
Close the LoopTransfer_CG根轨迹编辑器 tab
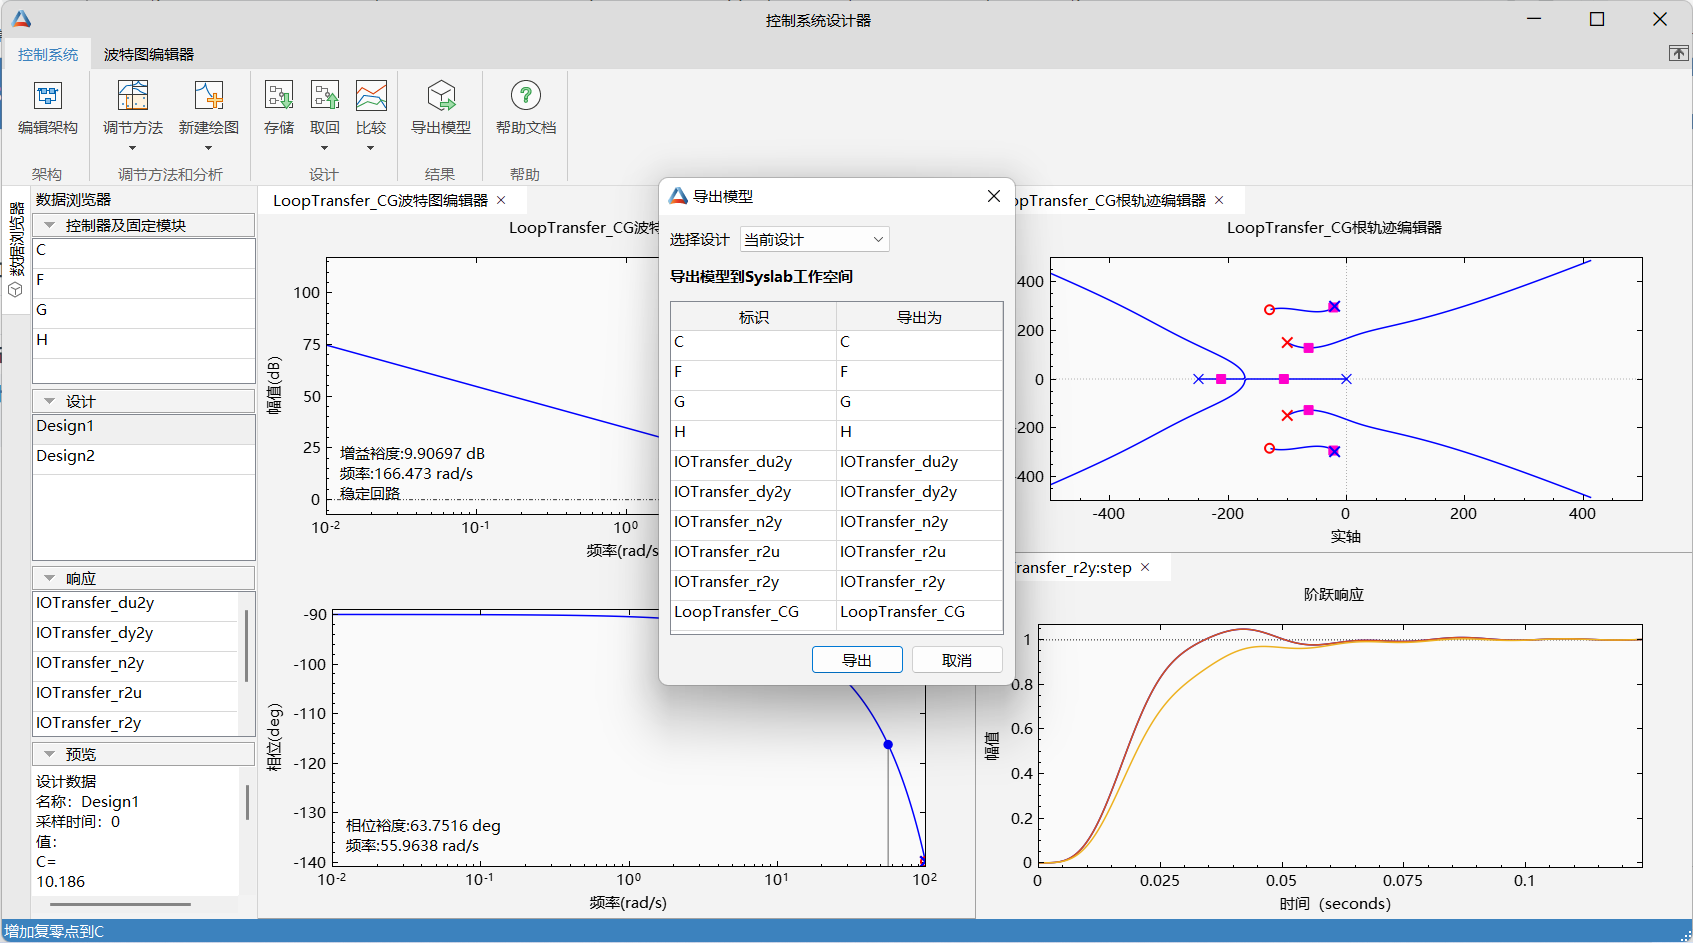(1219, 200)
